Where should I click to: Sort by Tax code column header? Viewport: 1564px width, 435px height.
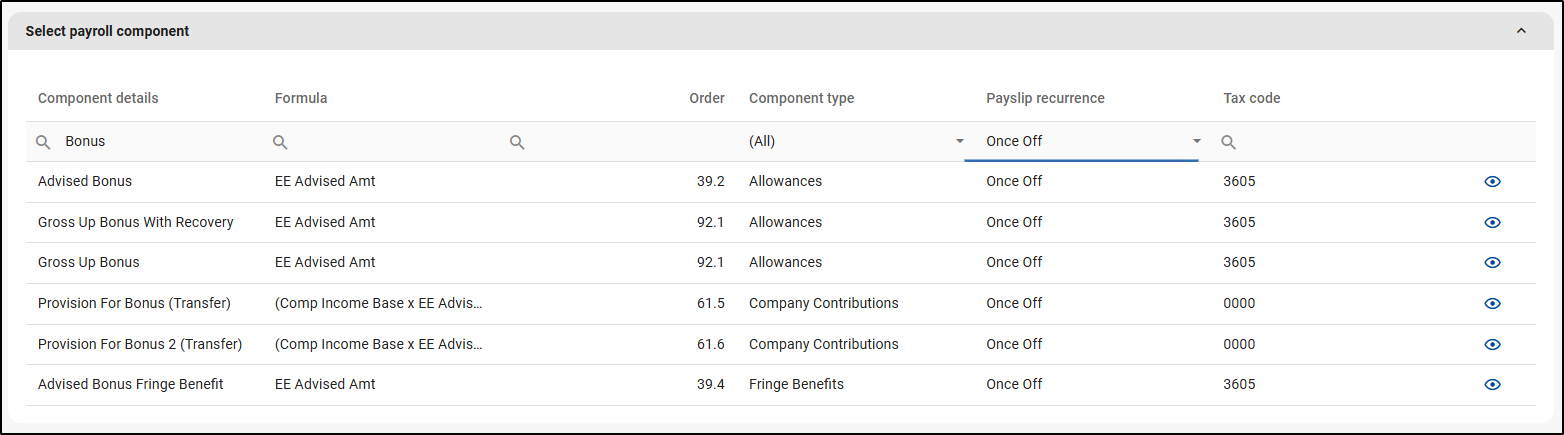click(x=1251, y=98)
